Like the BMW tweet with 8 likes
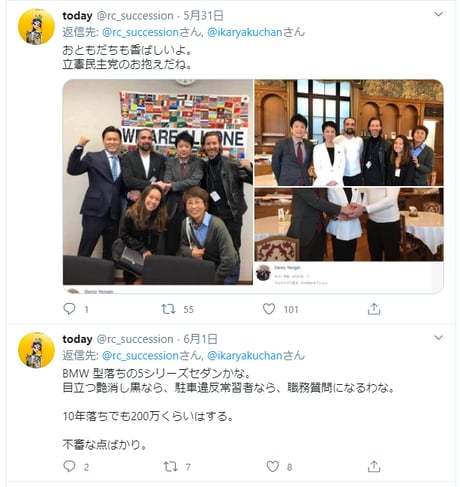This screenshot has height=487, width=460. 272,466
